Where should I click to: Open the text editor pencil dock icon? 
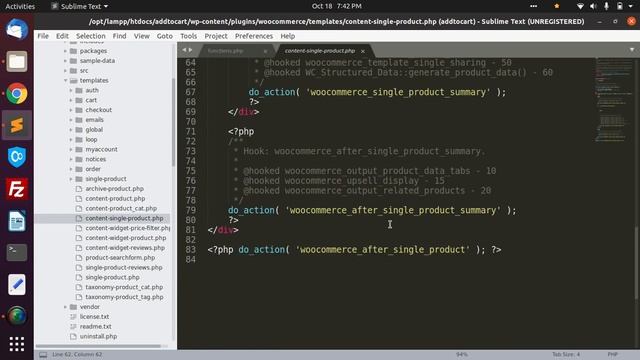click(x=17, y=284)
